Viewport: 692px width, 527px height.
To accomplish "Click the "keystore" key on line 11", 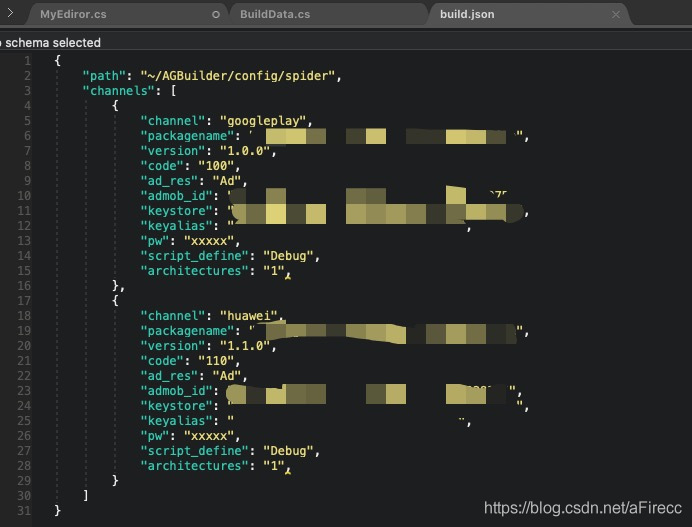I will (177, 211).
